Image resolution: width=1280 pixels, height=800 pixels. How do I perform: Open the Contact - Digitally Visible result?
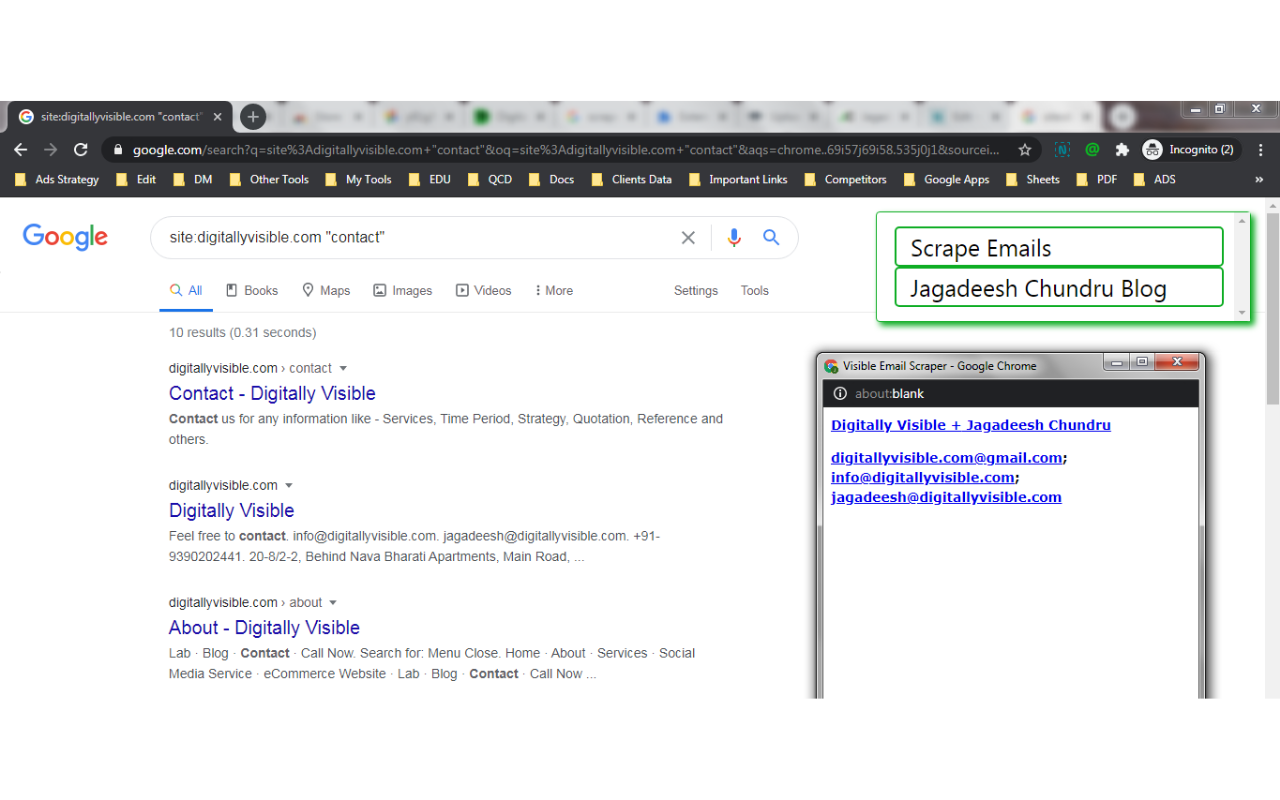[272, 394]
